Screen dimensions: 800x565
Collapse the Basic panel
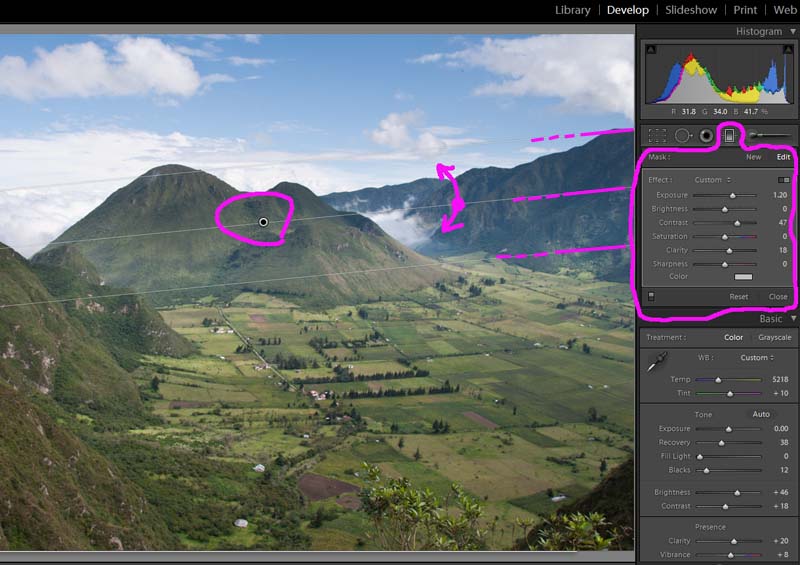(x=793, y=318)
